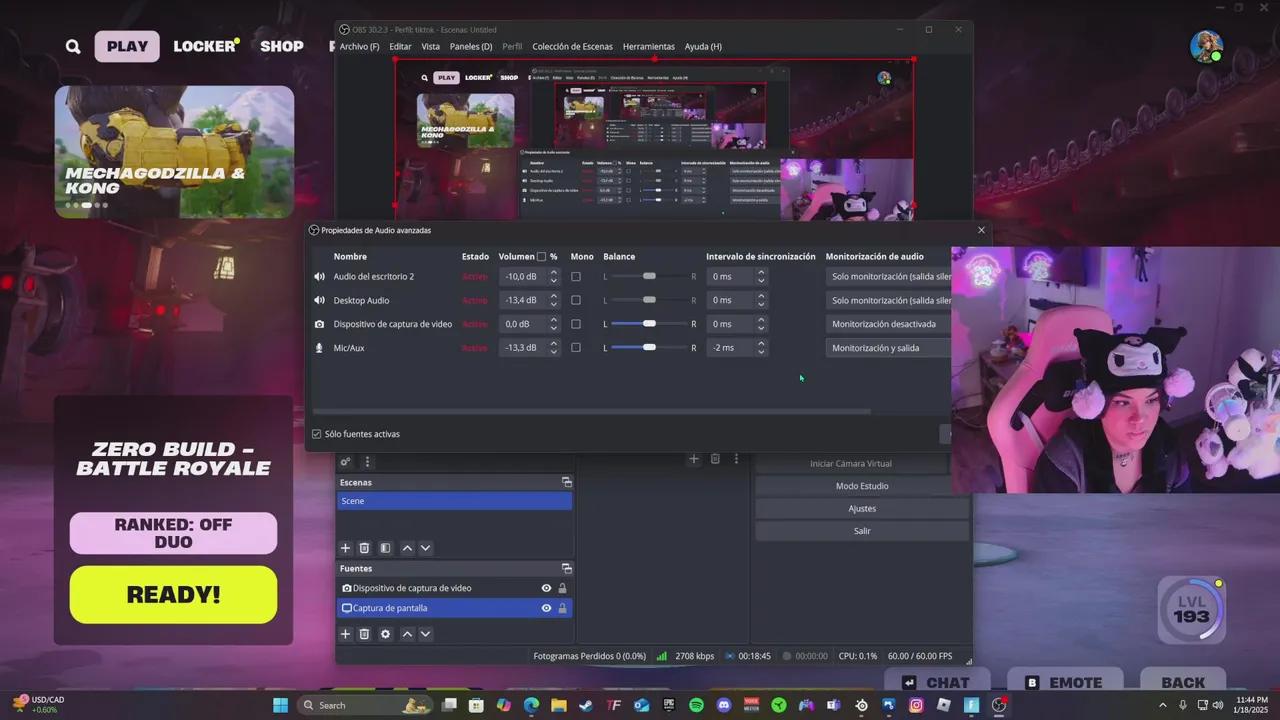
Task: Switch to the Fortnite LOCKER tab
Action: pos(204,46)
